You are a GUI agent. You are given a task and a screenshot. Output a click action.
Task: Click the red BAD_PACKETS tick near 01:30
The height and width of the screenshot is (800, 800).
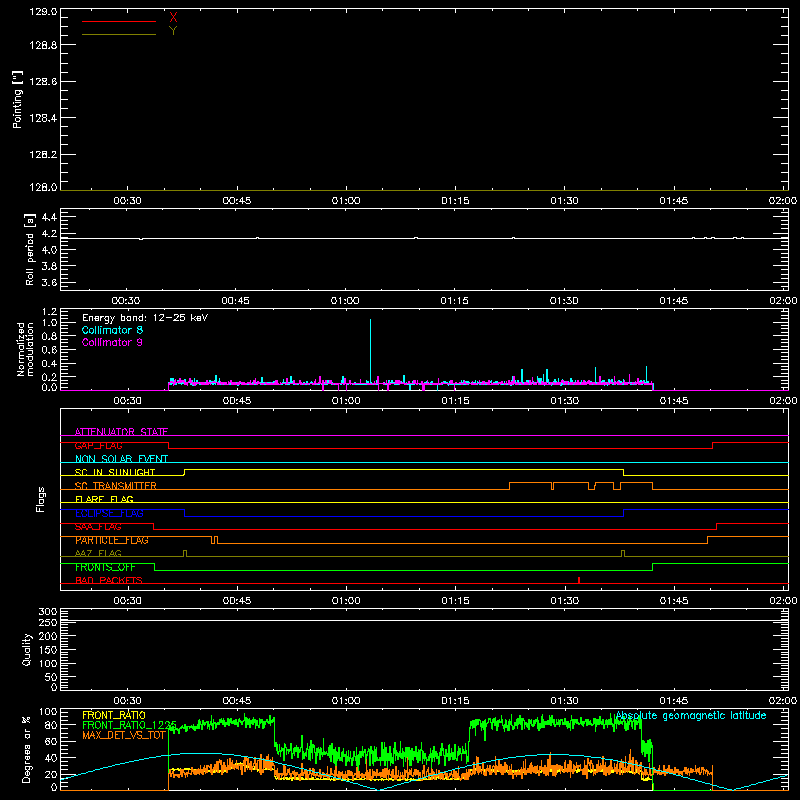click(579, 580)
